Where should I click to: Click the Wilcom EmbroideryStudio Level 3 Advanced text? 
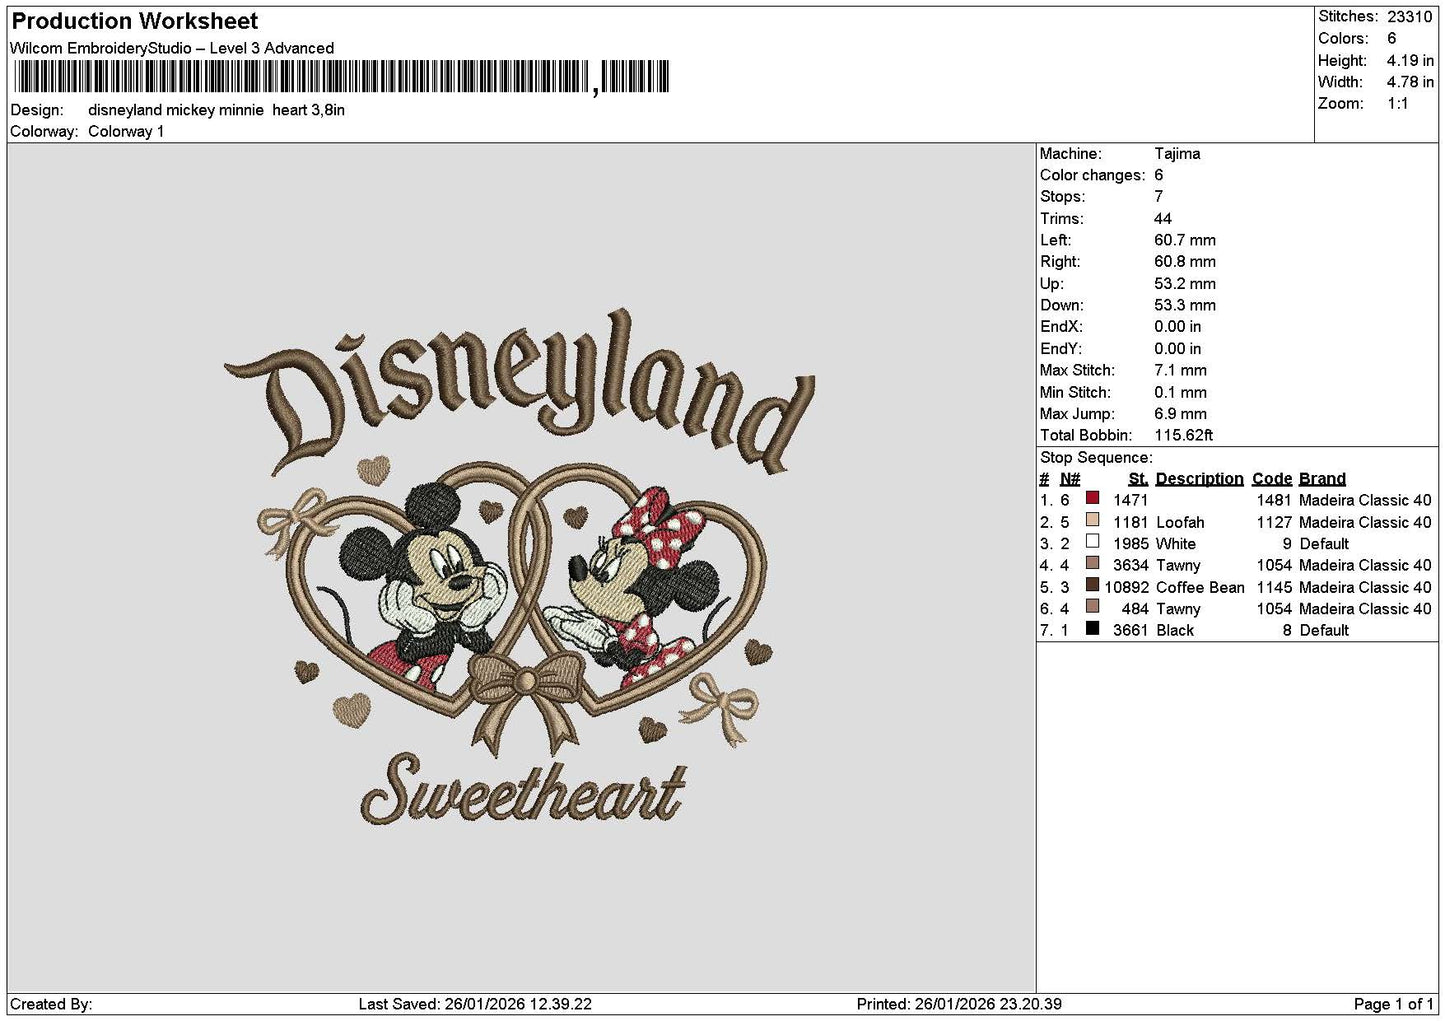click(x=172, y=48)
